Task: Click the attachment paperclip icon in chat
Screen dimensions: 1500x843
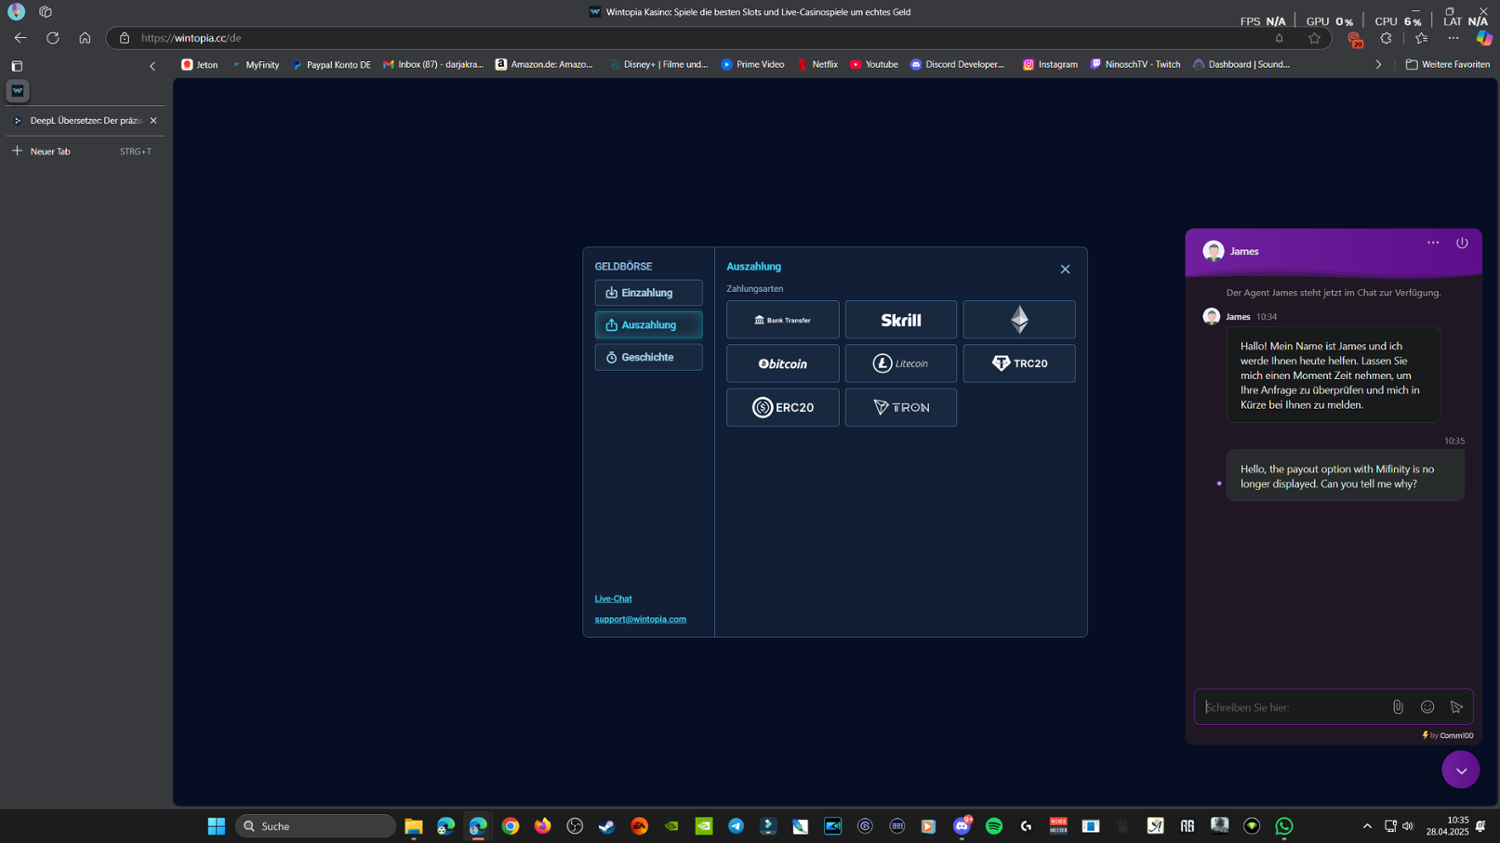Action: point(1398,707)
